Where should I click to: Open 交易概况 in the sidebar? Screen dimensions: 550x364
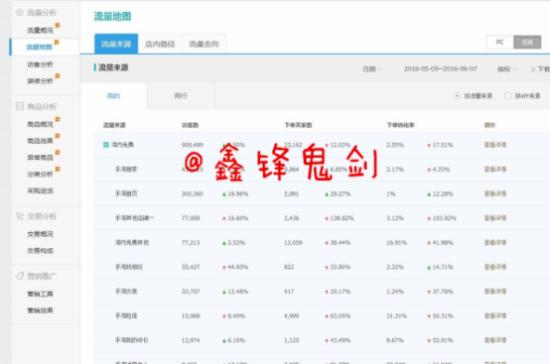tap(40, 234)
